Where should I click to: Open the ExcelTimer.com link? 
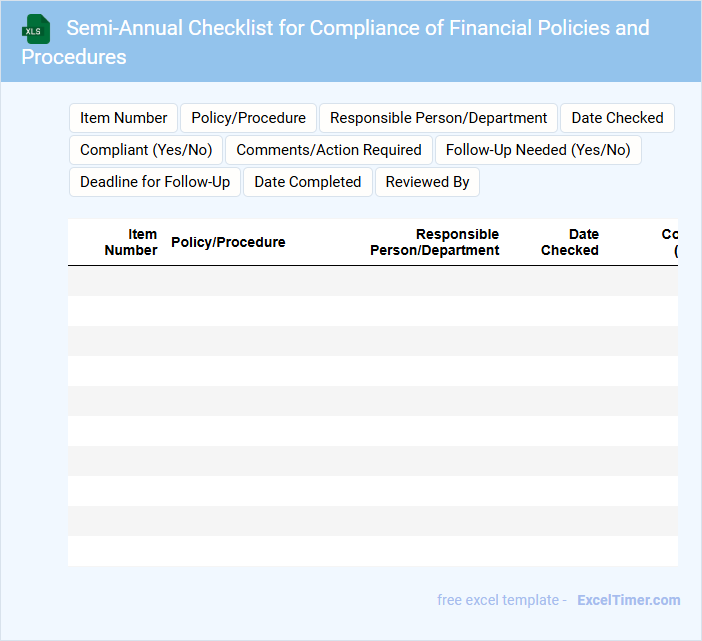(x=629, y=600)
